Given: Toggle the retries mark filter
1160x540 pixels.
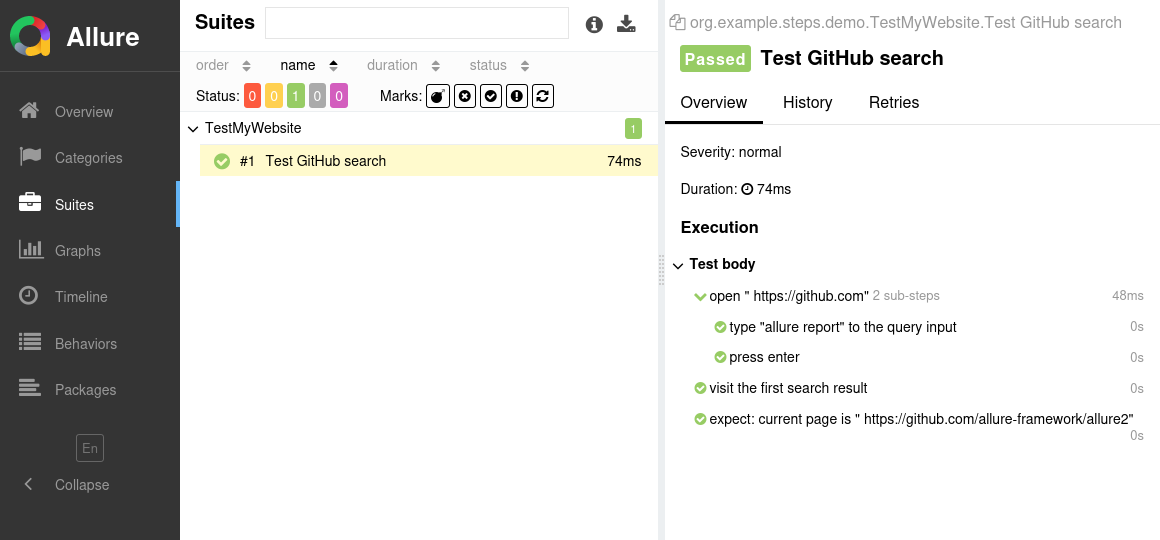Looking at the screenshot, I should point(543,96).
